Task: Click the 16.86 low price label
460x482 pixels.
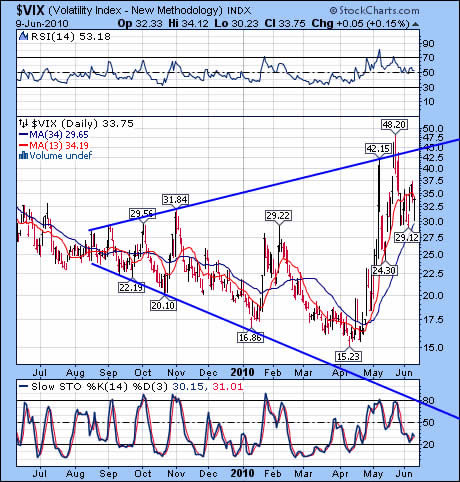Action: [250, 337]
